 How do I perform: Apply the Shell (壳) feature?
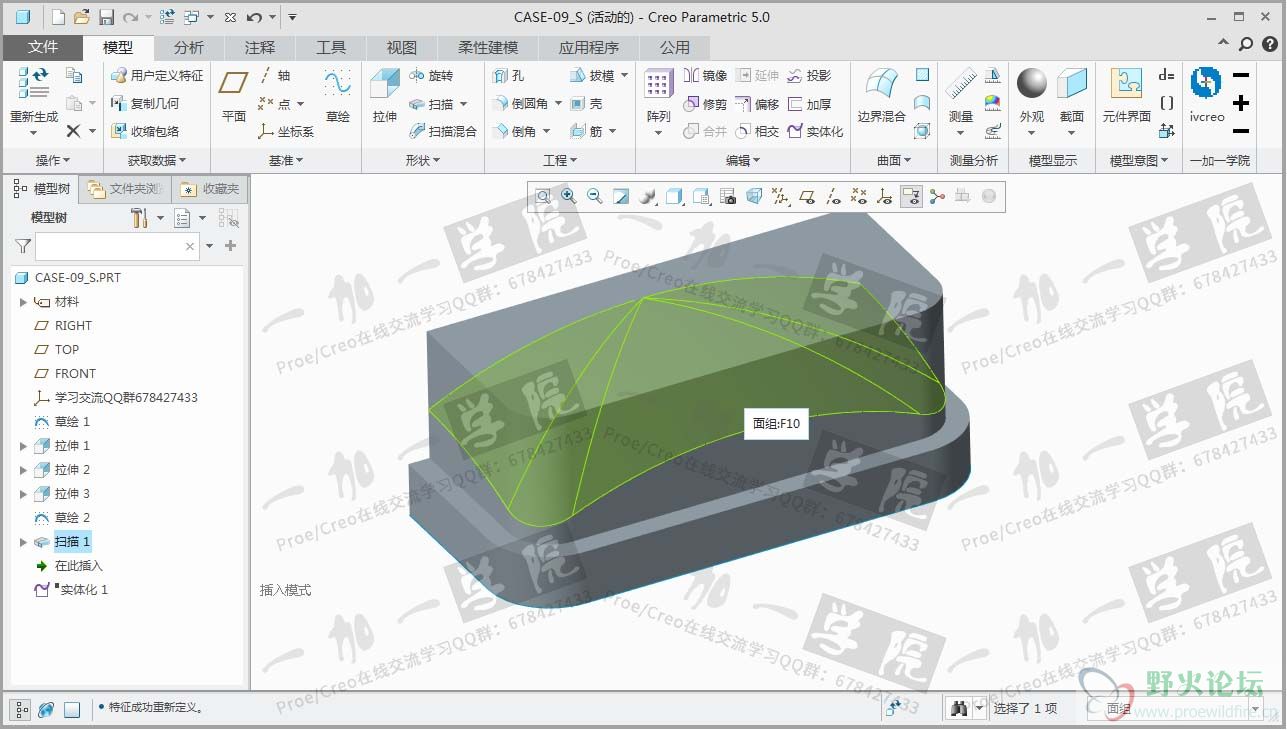point(586,103)
